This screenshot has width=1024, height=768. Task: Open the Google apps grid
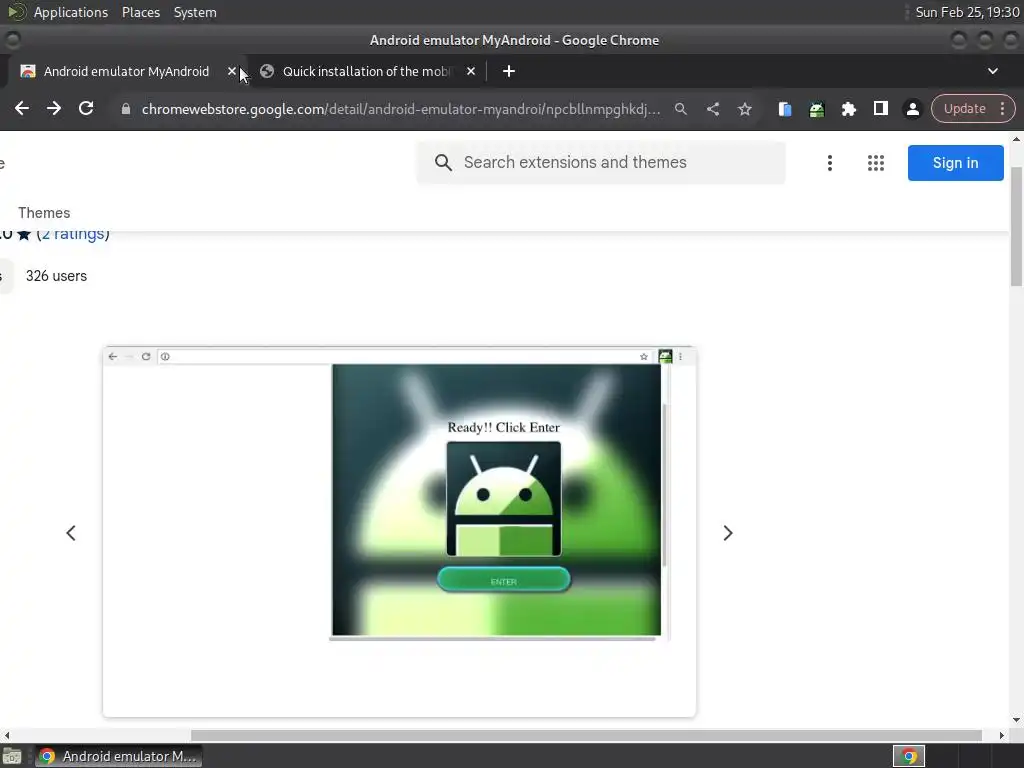pos(876,163)
